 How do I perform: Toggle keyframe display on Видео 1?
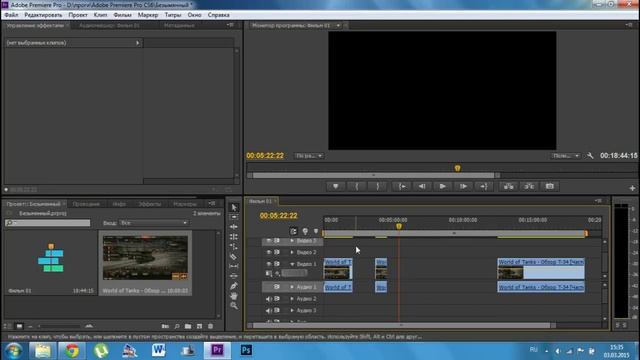click(x=278, y=273)
